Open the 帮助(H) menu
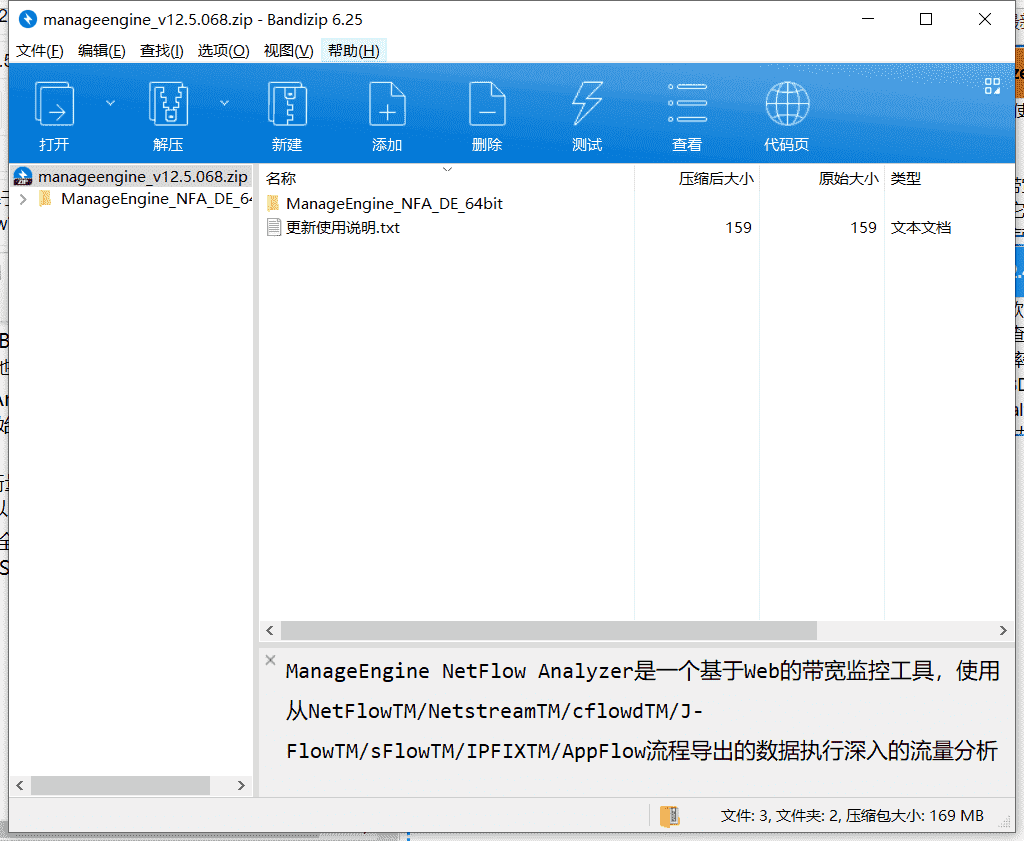Viewport: 1024px width, 841px height. coord(353,51)
